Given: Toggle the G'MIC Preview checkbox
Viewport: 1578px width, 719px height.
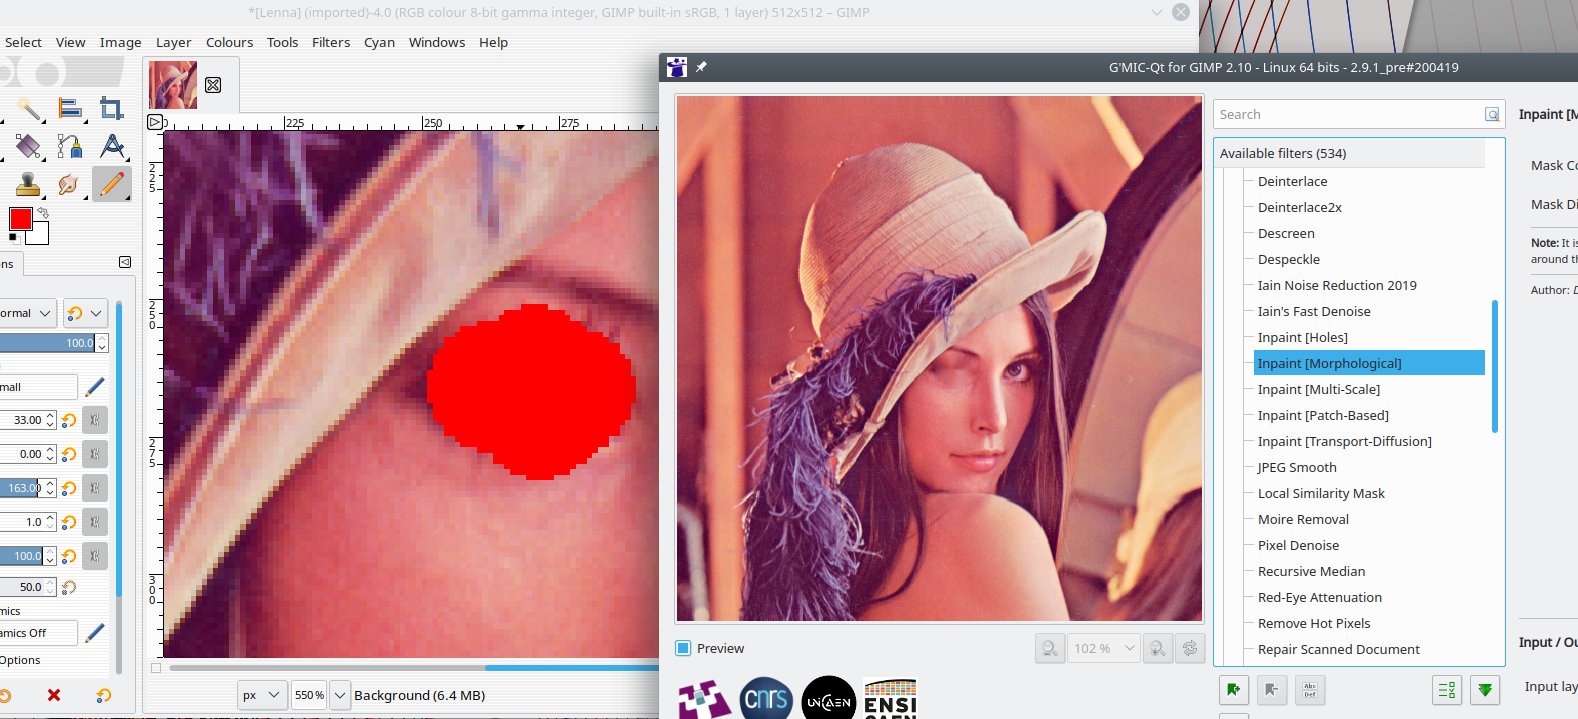Looking at the screenshot, I should 683,648.
